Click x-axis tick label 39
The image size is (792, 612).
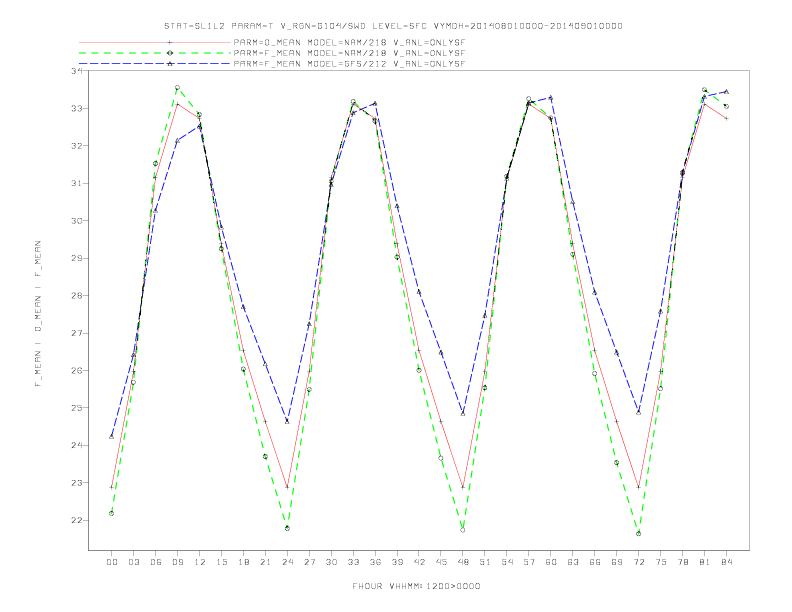tap(397, 562)
